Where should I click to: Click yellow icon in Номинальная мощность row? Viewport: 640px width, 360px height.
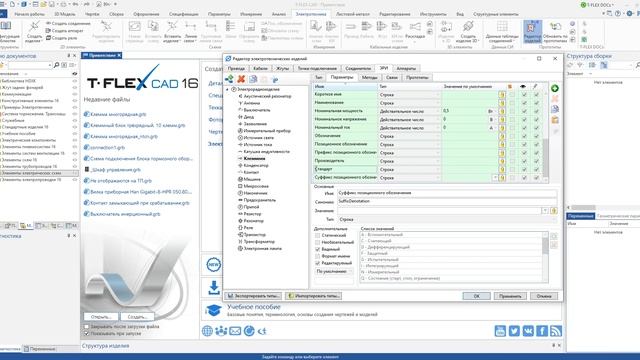502,111
